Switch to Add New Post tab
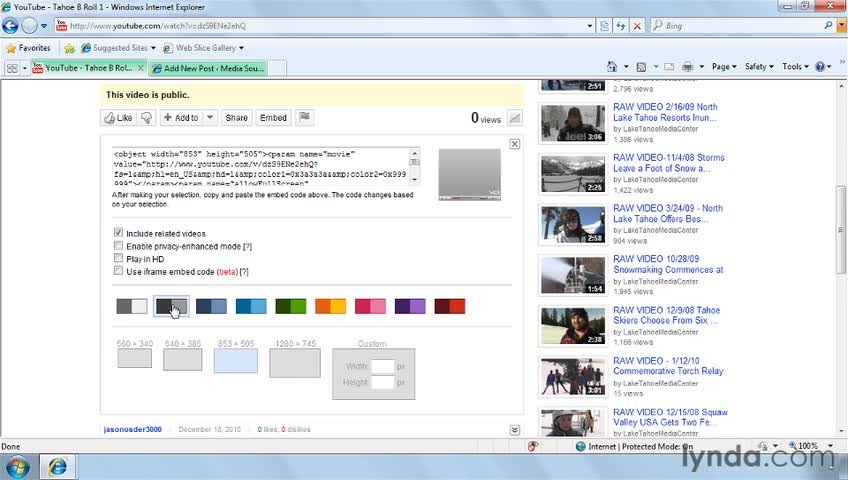Screen dimensions: 848x480 [209, 68]
